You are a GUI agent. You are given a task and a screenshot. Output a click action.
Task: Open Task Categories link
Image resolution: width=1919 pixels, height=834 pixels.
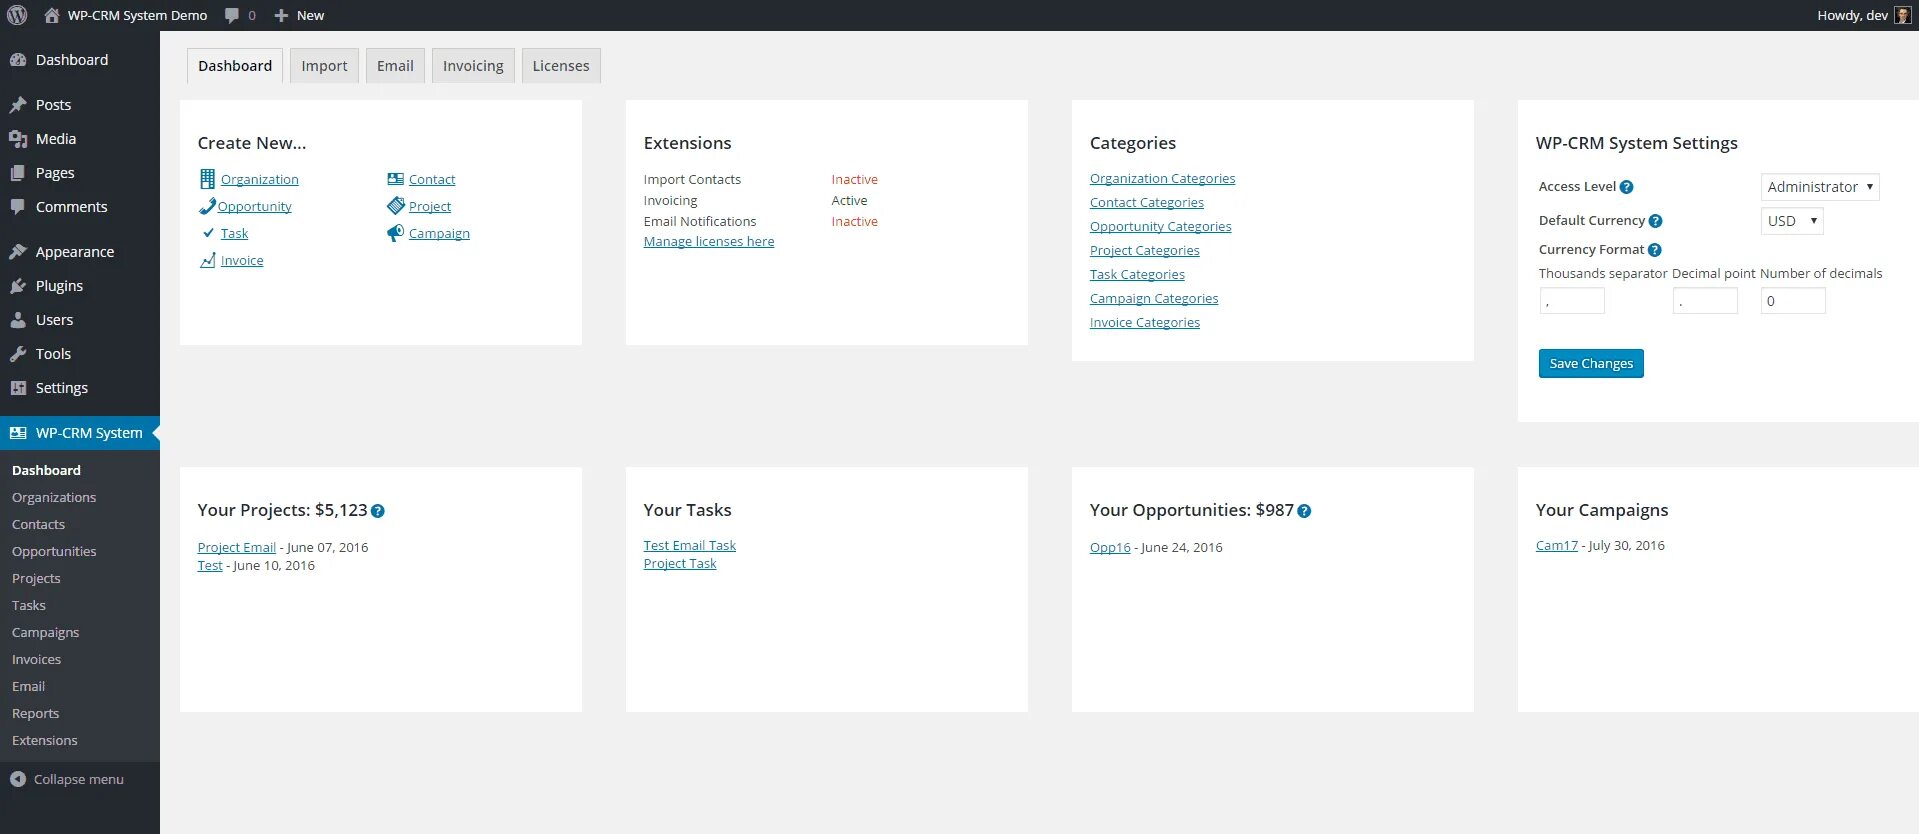click(1137, 275)
